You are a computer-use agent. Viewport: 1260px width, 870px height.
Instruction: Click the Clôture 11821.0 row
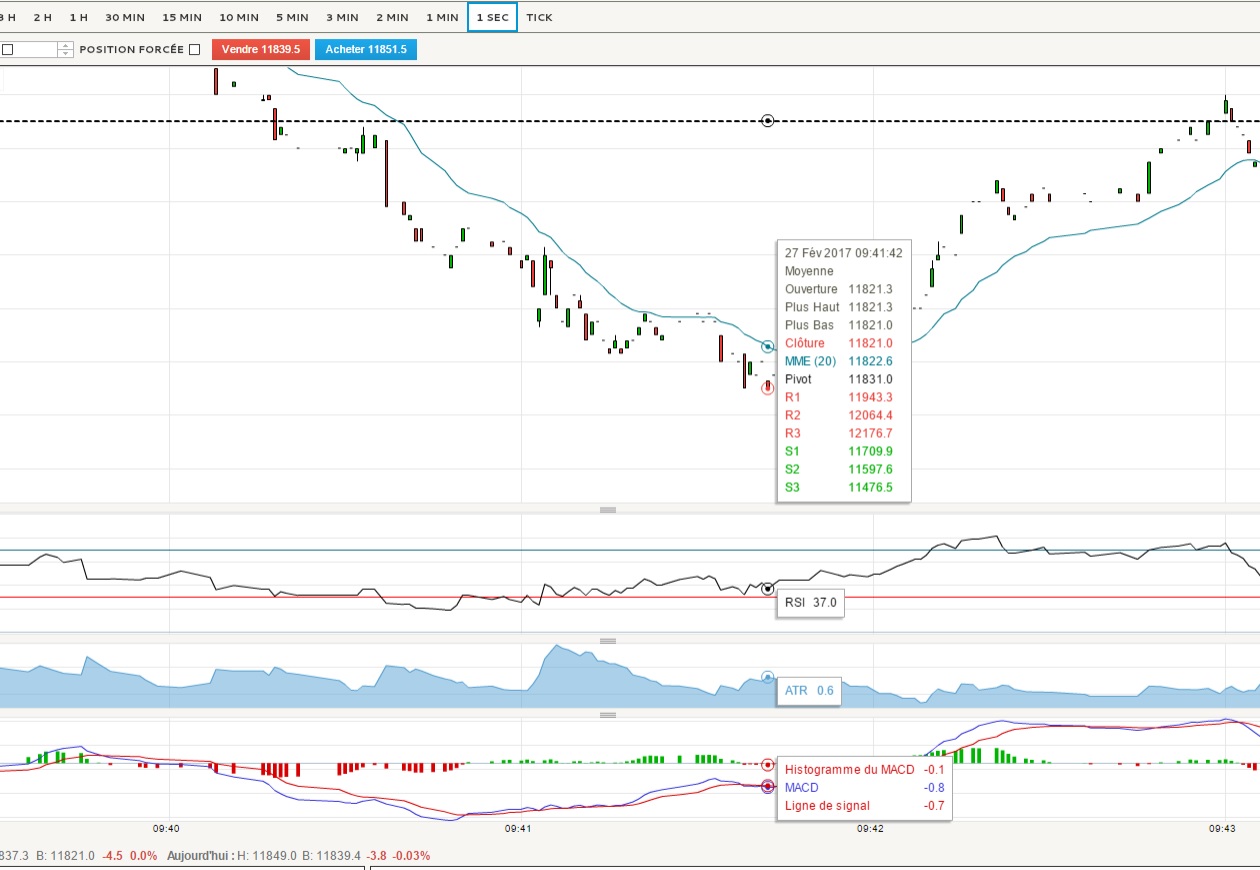tap(839, 343)
